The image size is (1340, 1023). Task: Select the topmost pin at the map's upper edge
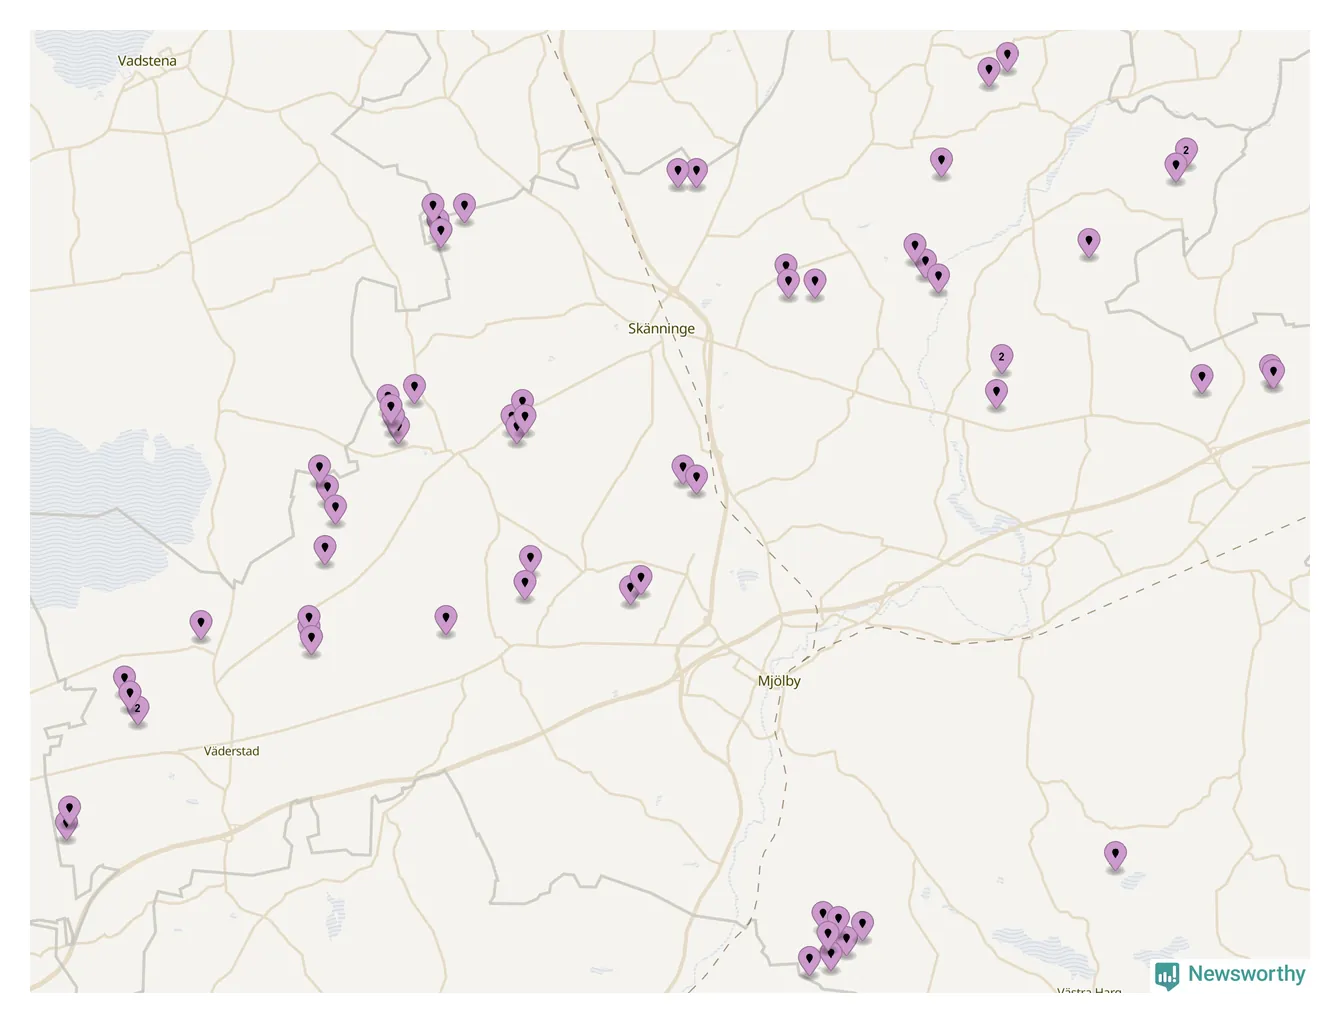(x=1008, y=56)
